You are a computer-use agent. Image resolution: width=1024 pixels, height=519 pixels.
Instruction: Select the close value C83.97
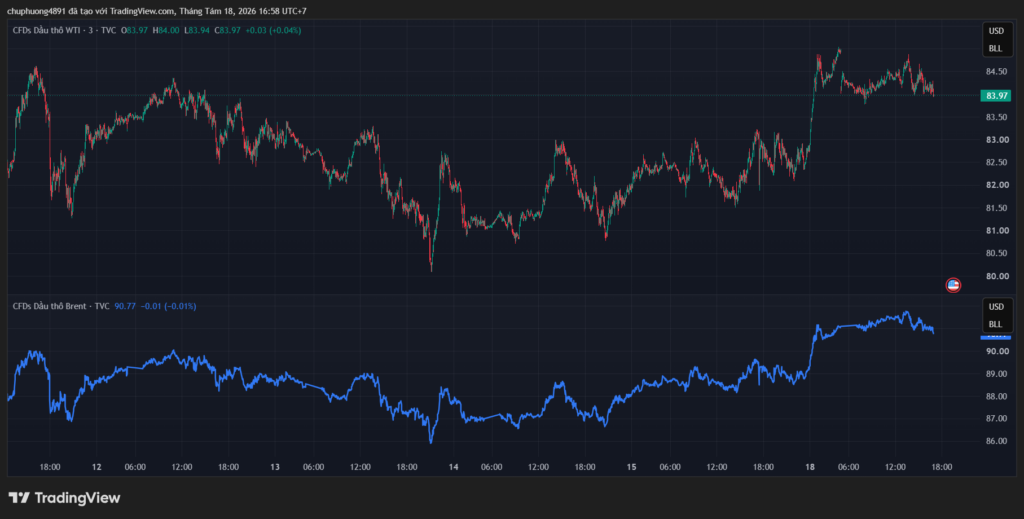(x=228, y=30)
